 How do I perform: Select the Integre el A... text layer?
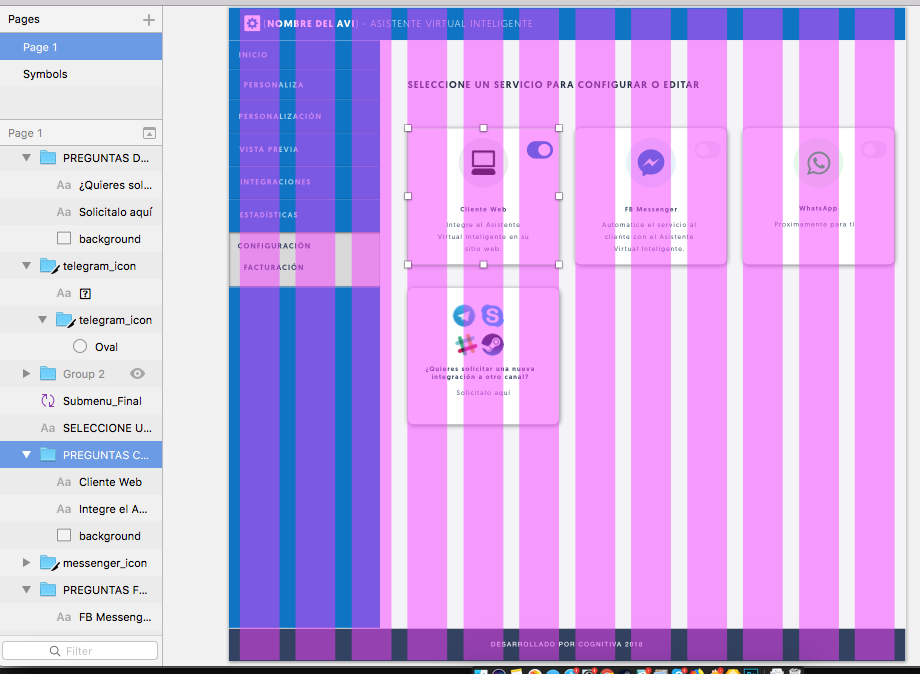coord(81,509)
